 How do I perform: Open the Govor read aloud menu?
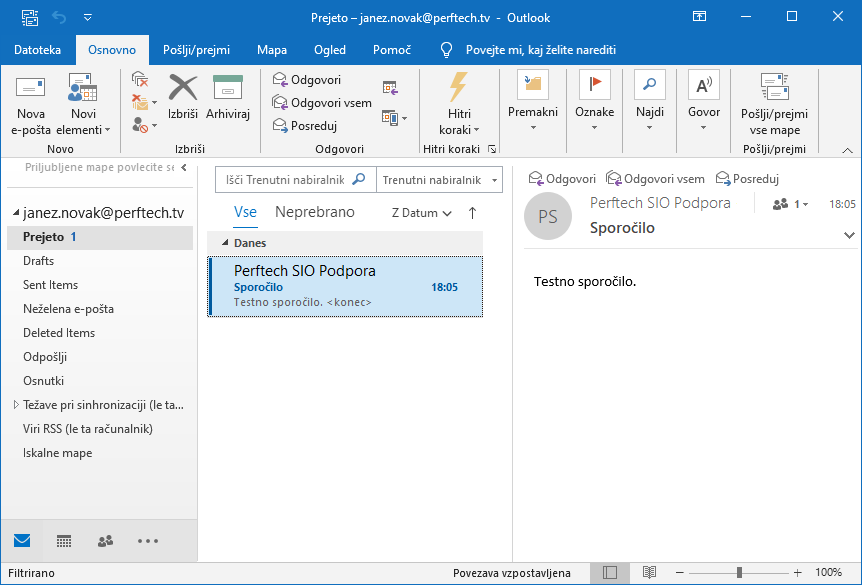click(704, 102)
